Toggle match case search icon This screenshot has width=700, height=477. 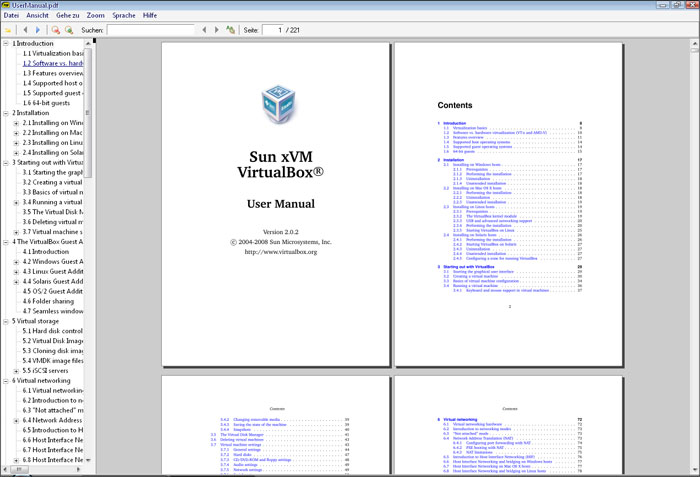point(231,30)
